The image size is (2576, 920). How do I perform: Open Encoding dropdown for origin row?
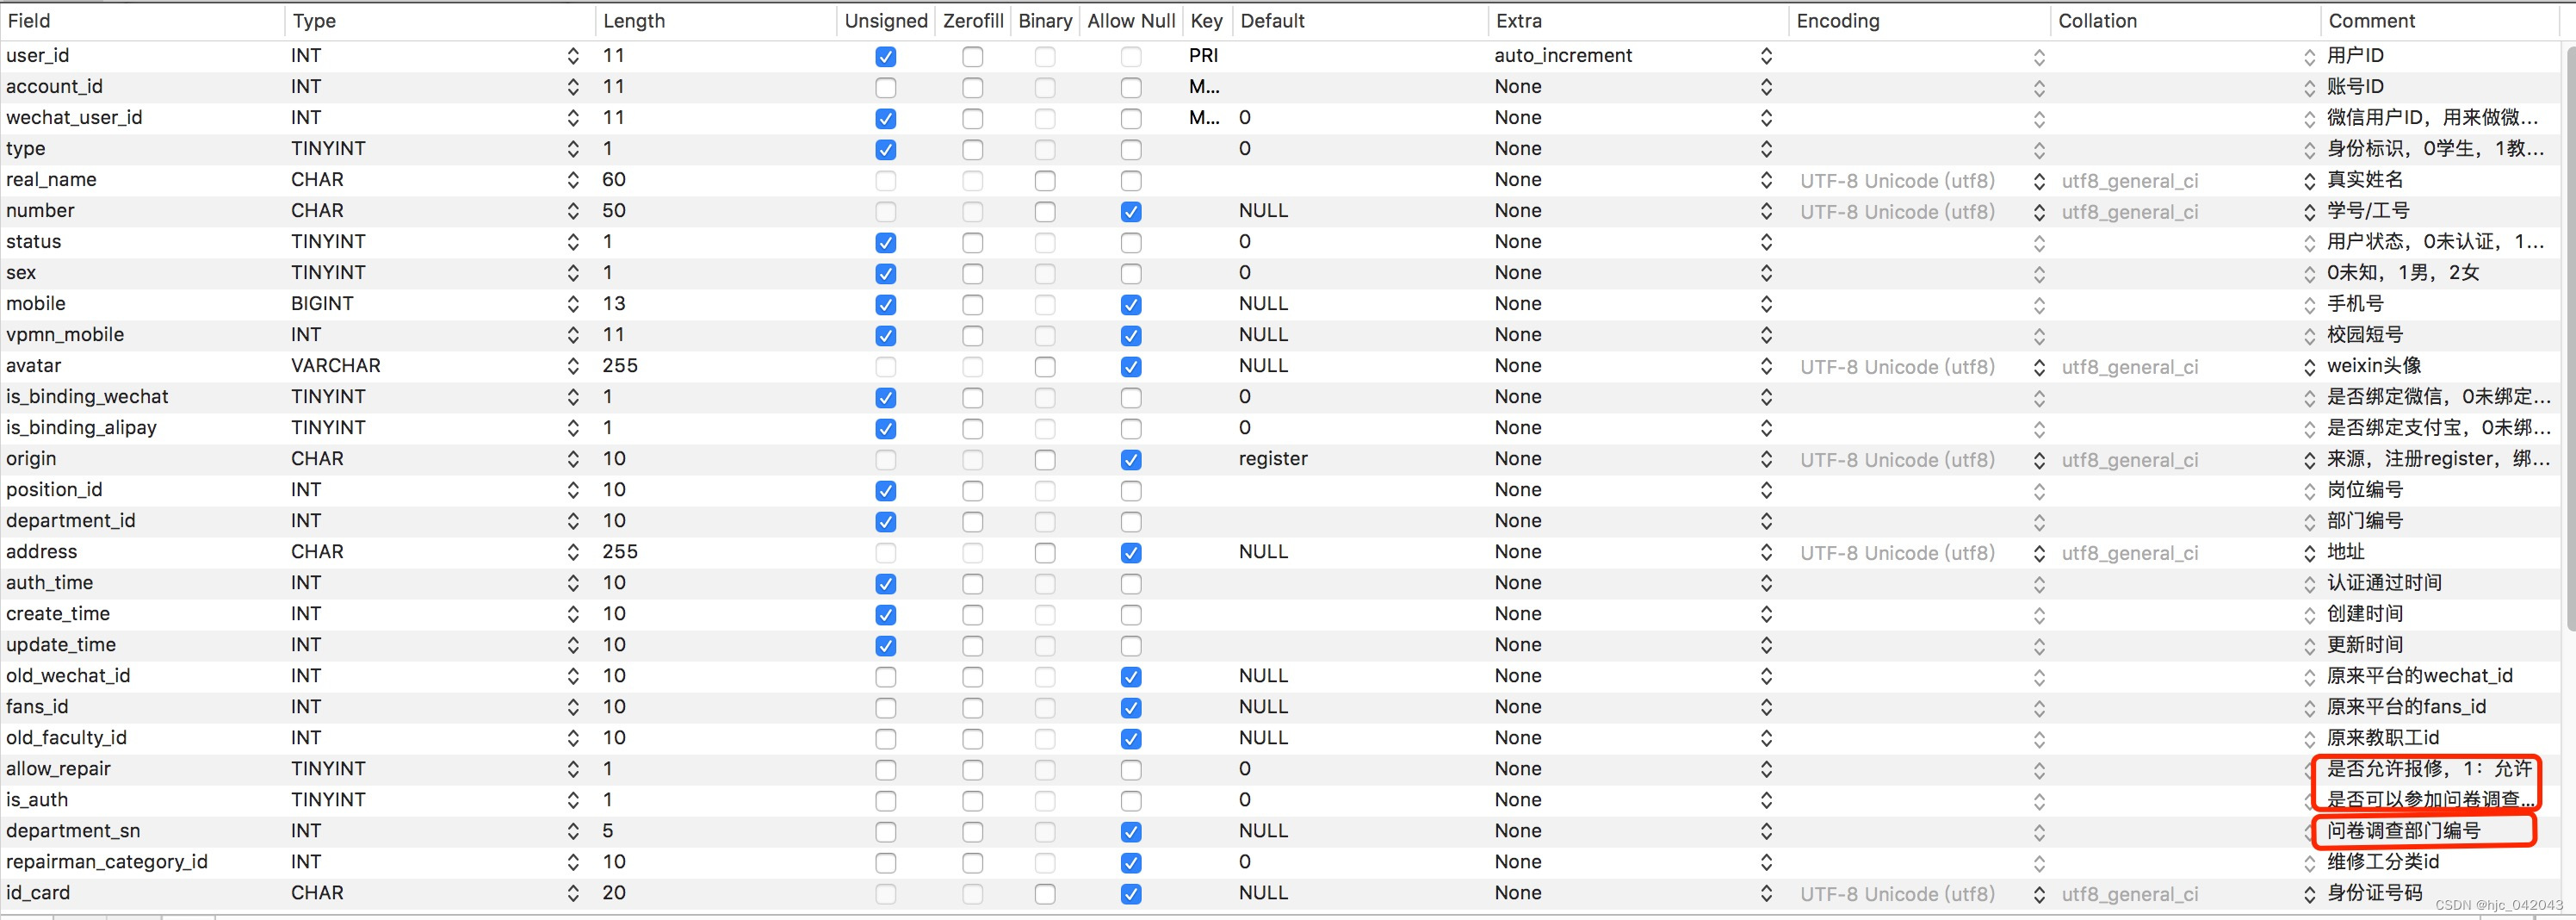[2039, 461]
